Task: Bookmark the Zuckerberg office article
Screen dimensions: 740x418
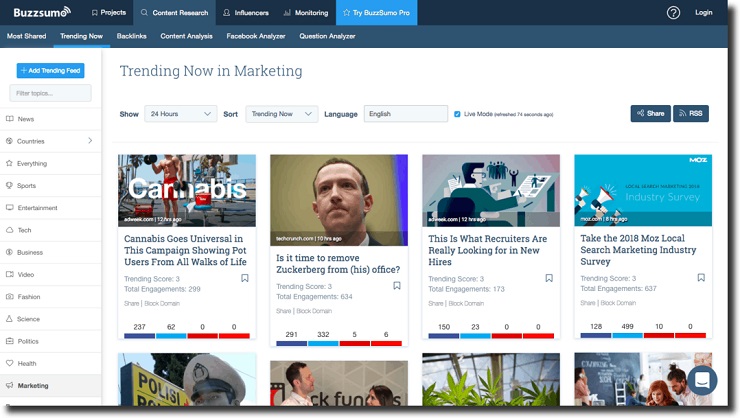Action: tap(397, 286)
